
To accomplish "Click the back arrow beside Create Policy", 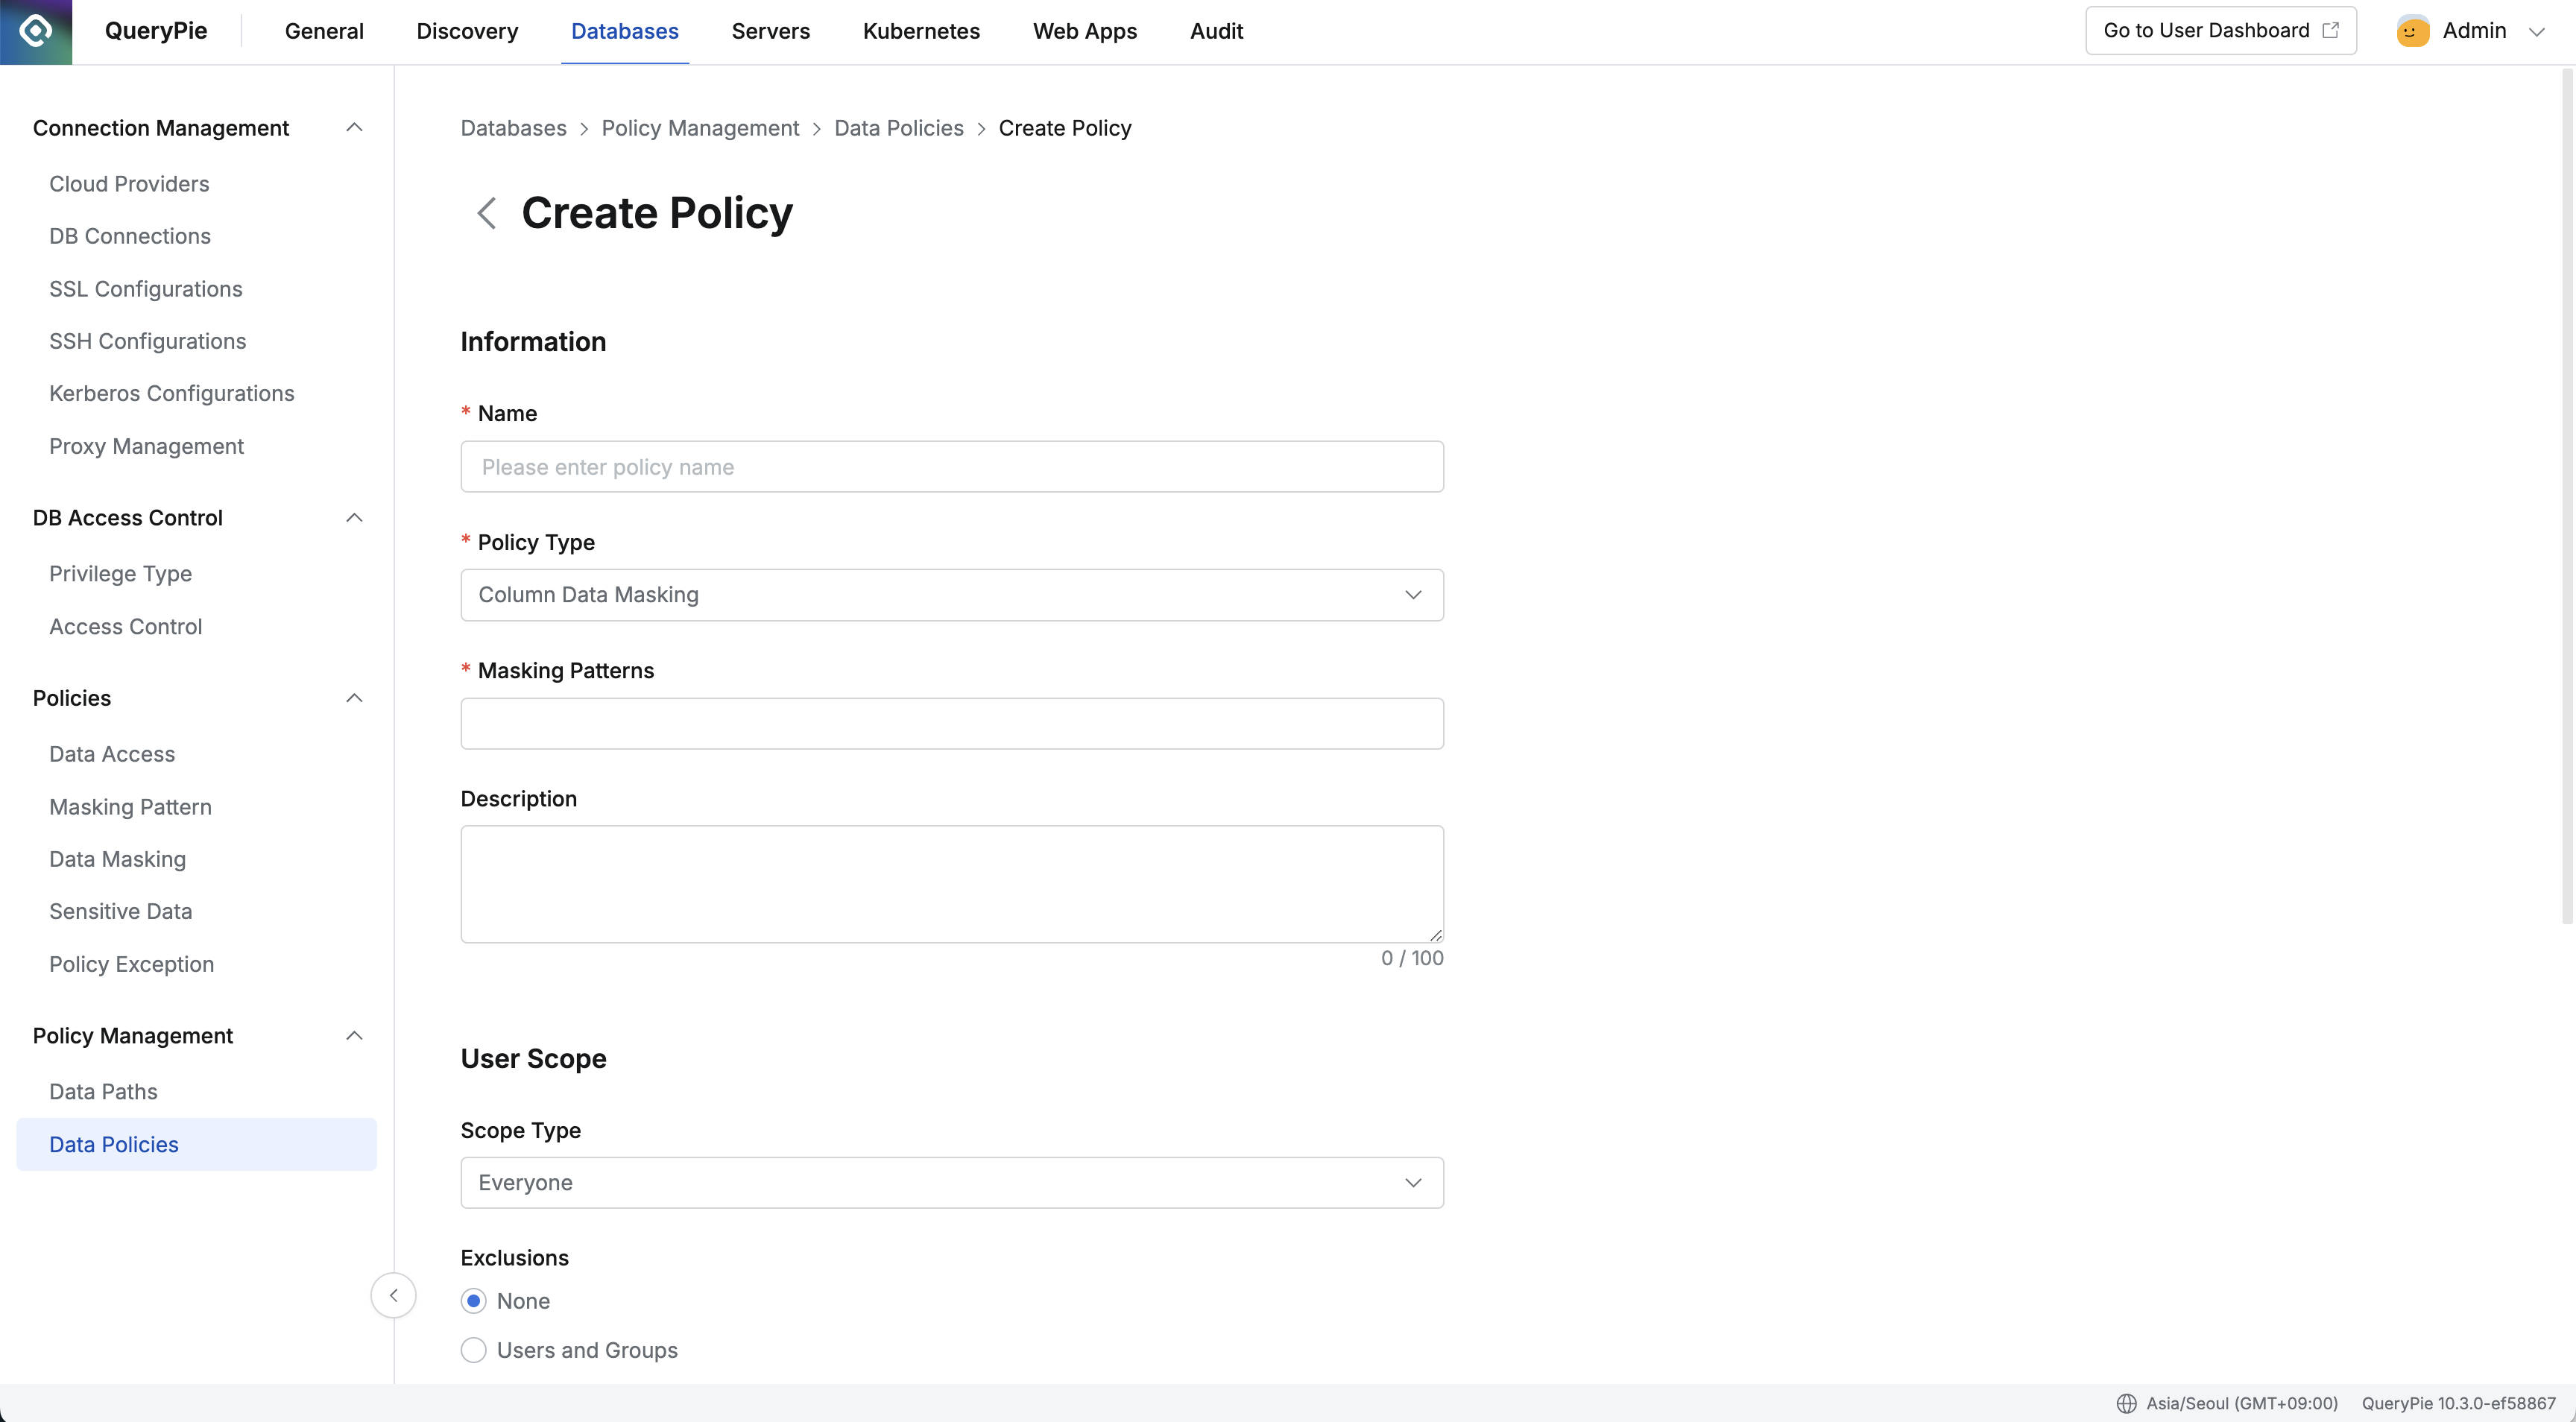I will 486,213.
